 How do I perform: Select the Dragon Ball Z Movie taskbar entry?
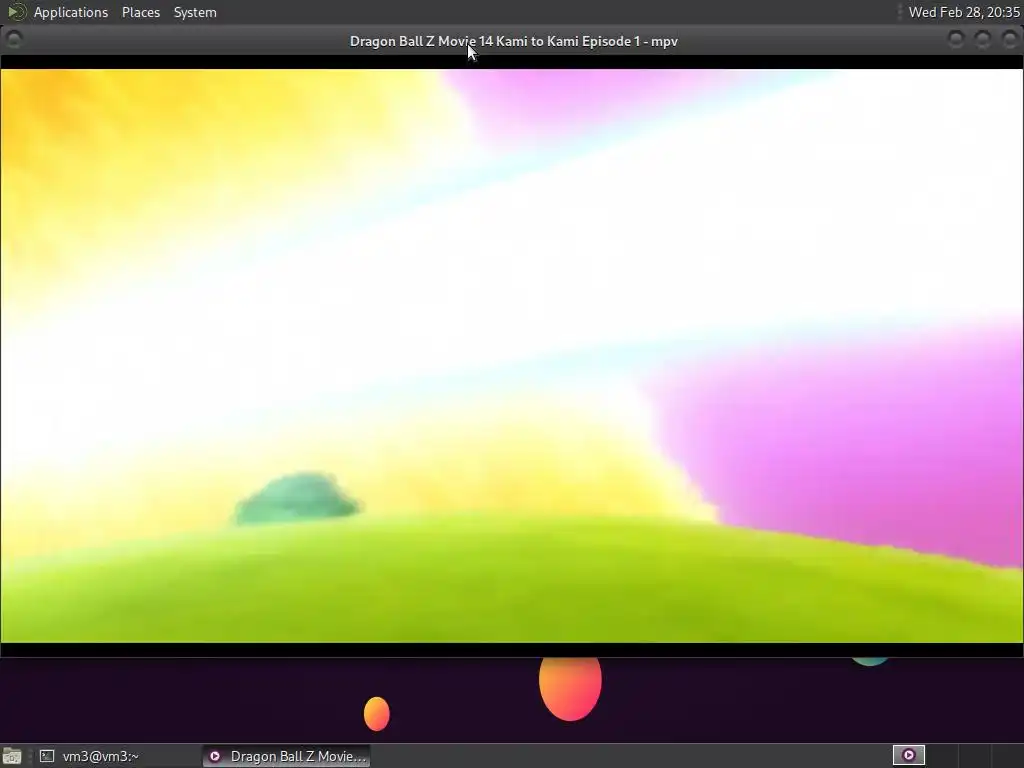(287, 756)
